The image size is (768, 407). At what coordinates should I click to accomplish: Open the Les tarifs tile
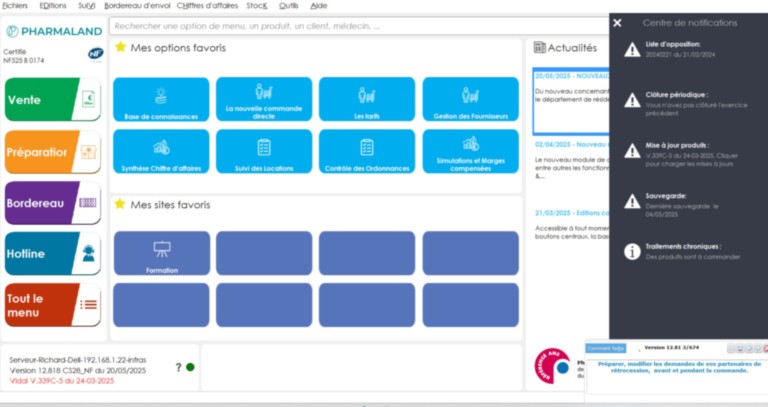click(x=367, y=100)
